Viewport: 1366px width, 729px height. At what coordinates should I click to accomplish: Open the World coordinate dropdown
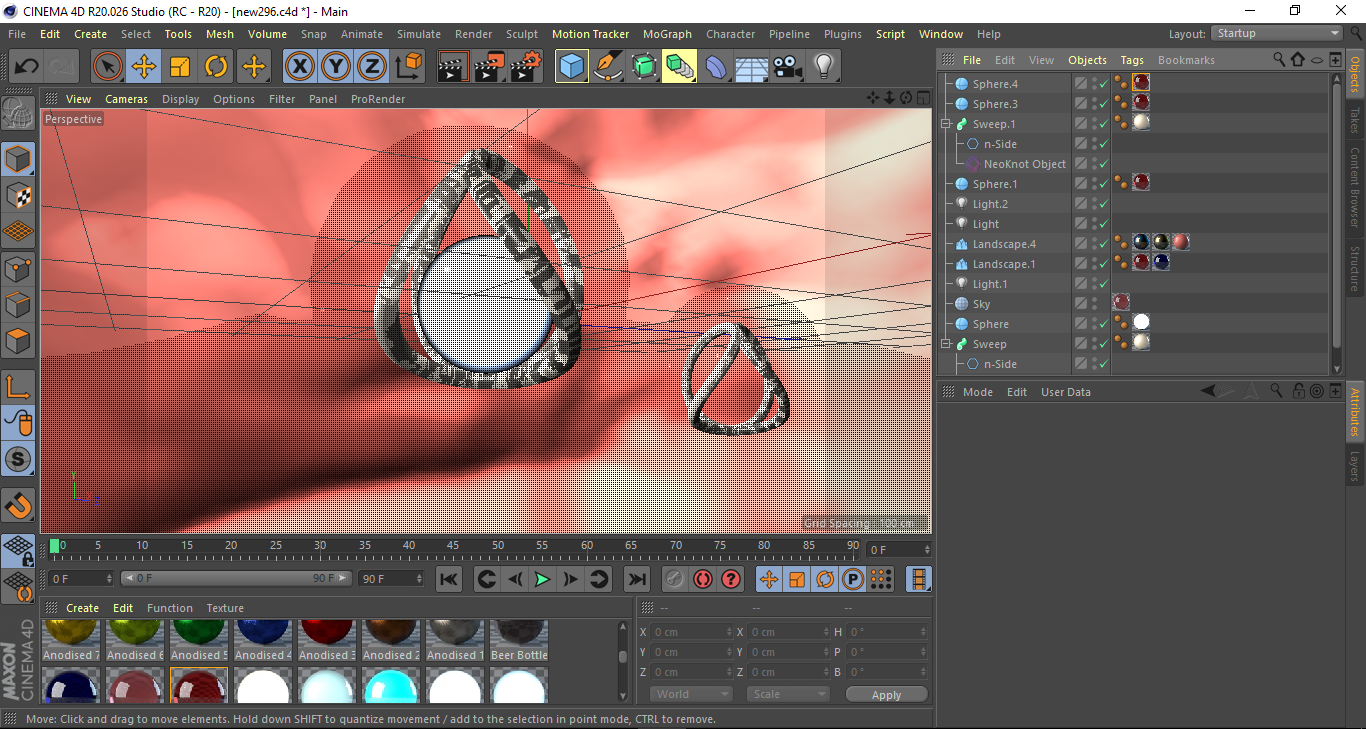[691, 694]
